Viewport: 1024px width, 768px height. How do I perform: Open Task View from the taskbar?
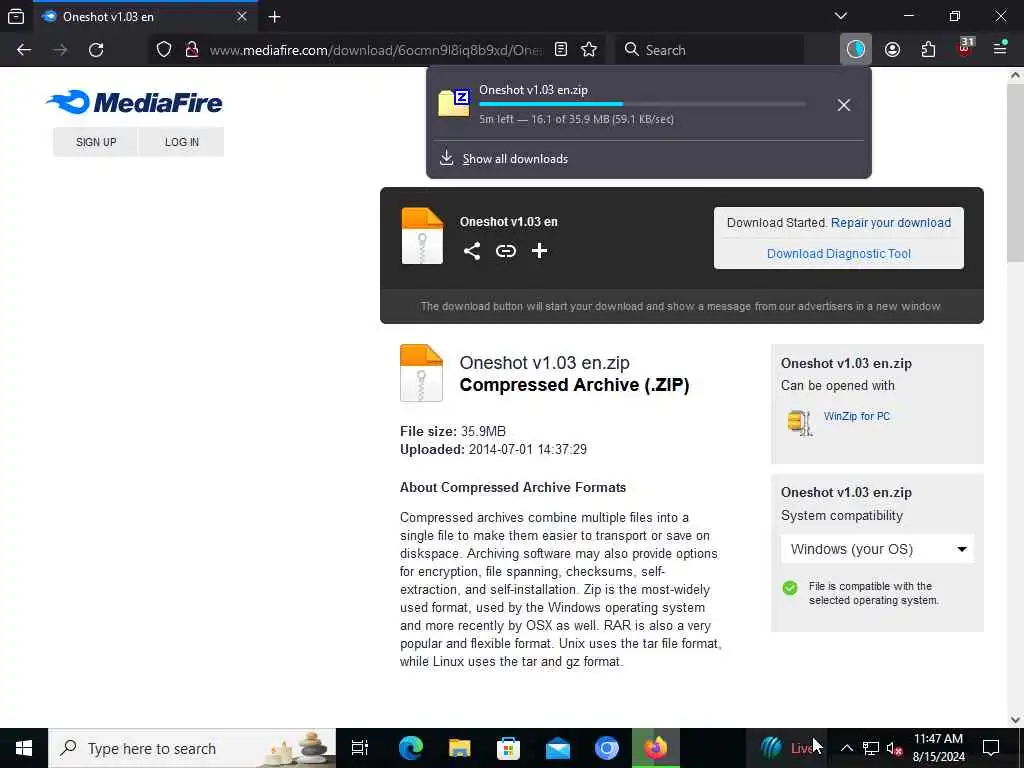[360, 748]
